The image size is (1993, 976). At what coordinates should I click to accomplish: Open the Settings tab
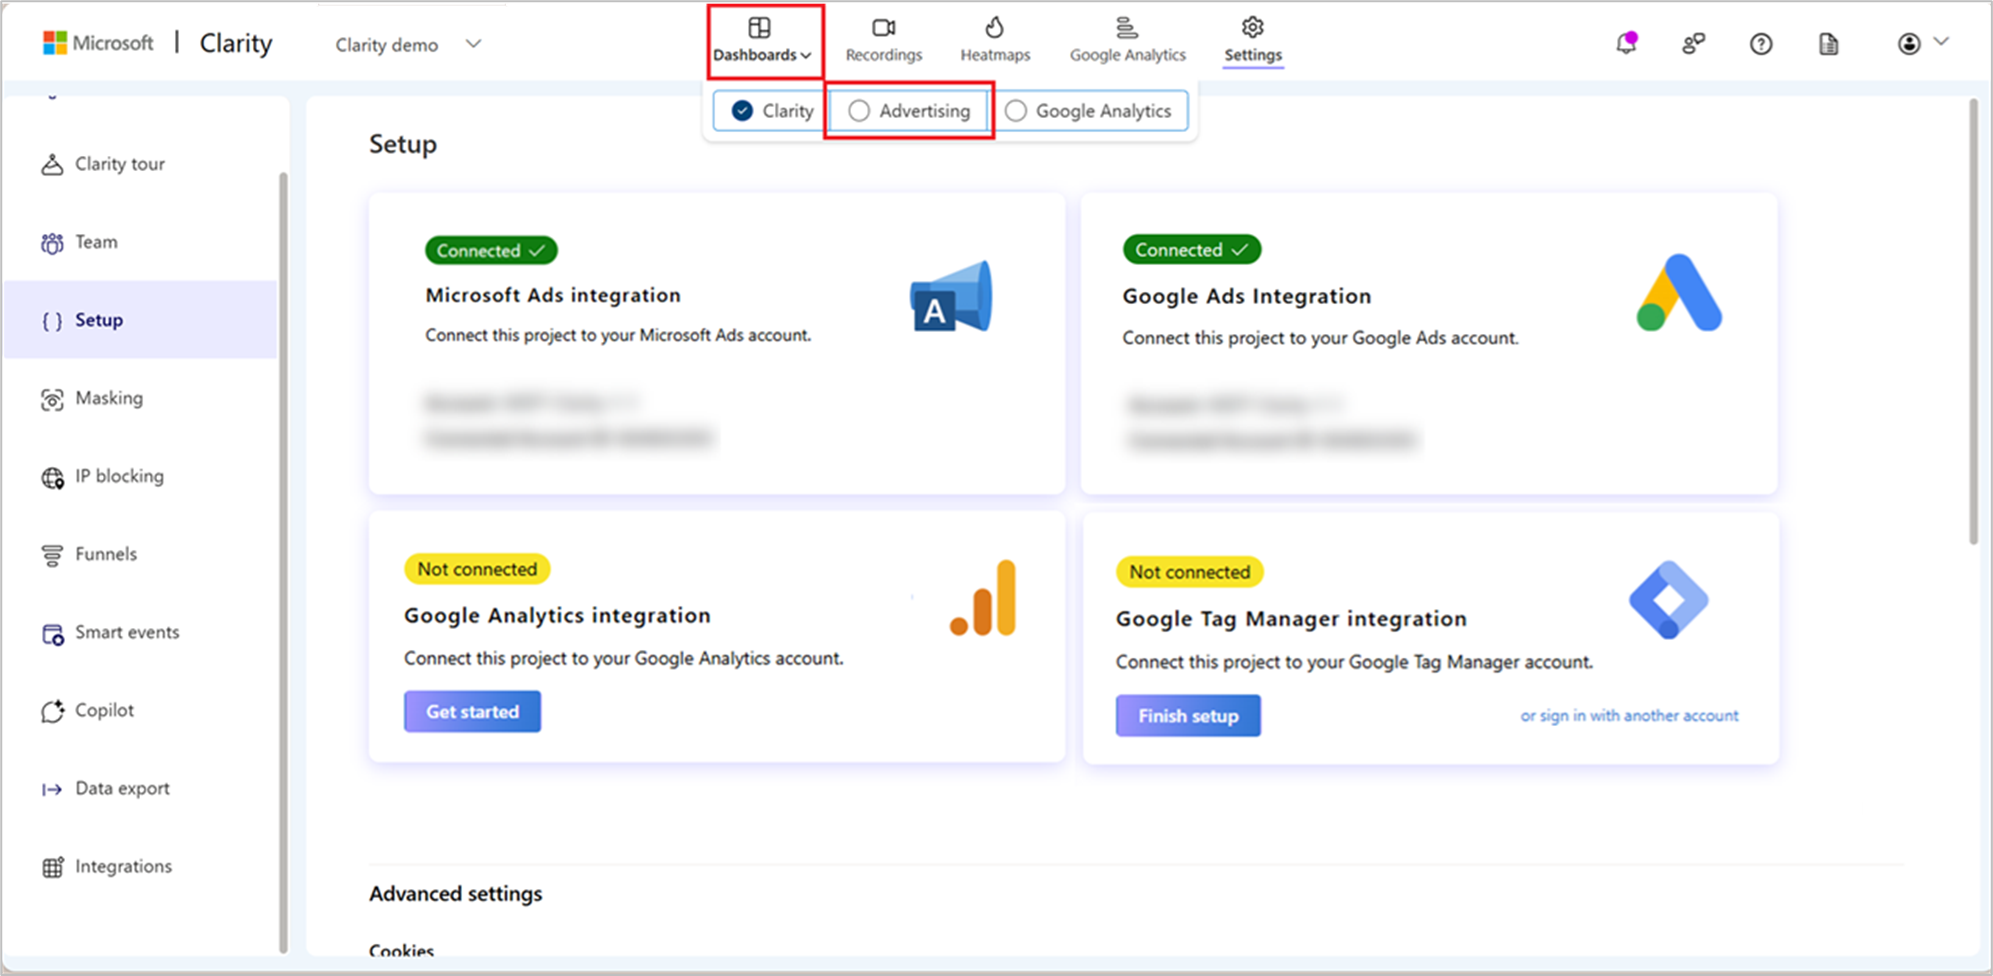[x=1253, y=41]
